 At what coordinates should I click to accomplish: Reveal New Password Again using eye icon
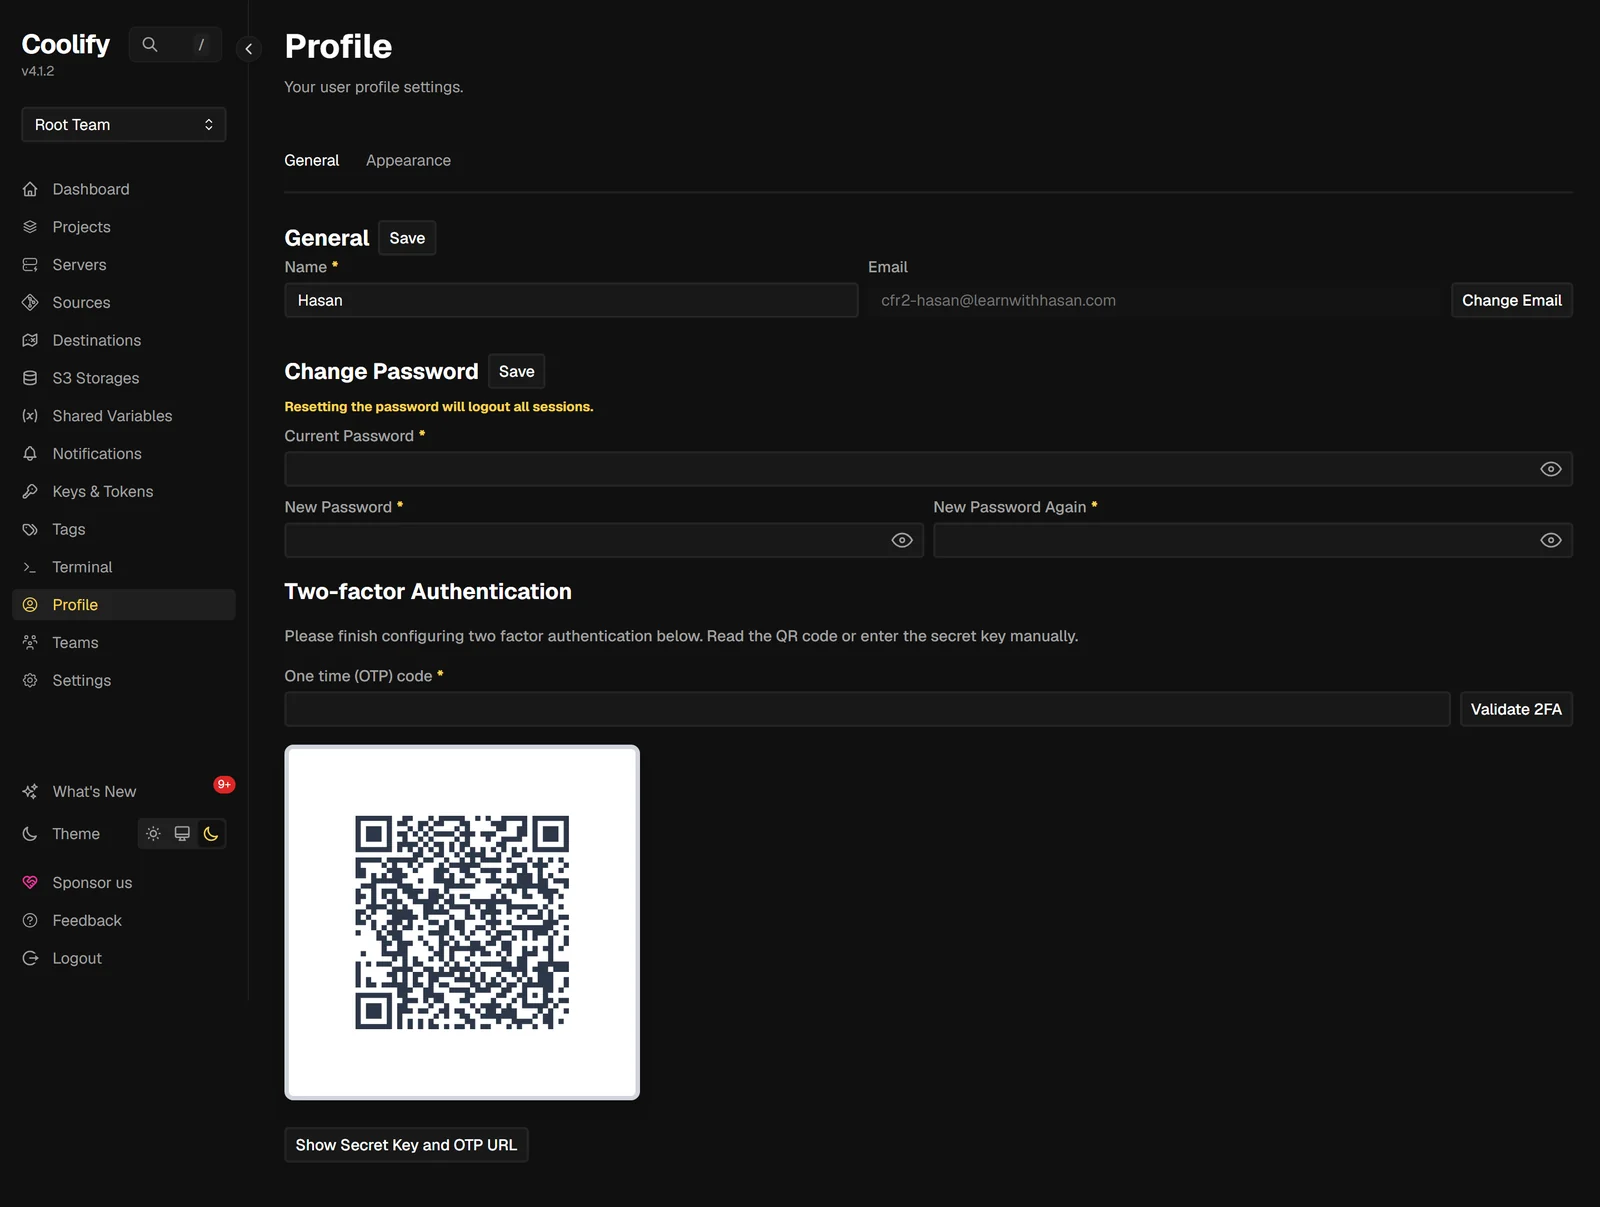(x=1551, y=540)
